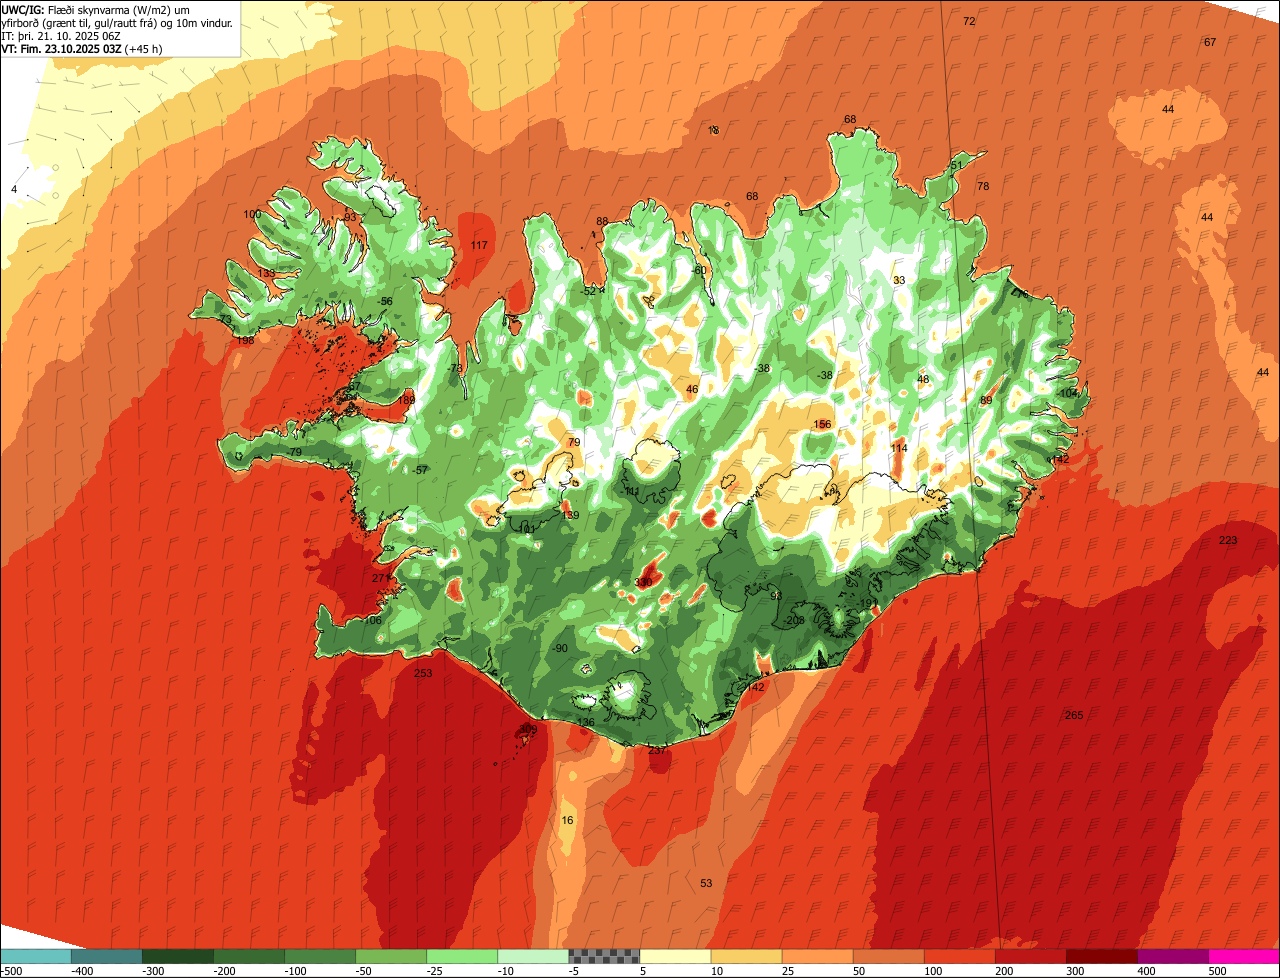
Task: Click the map value 136
Action: (x=586, y=722)
